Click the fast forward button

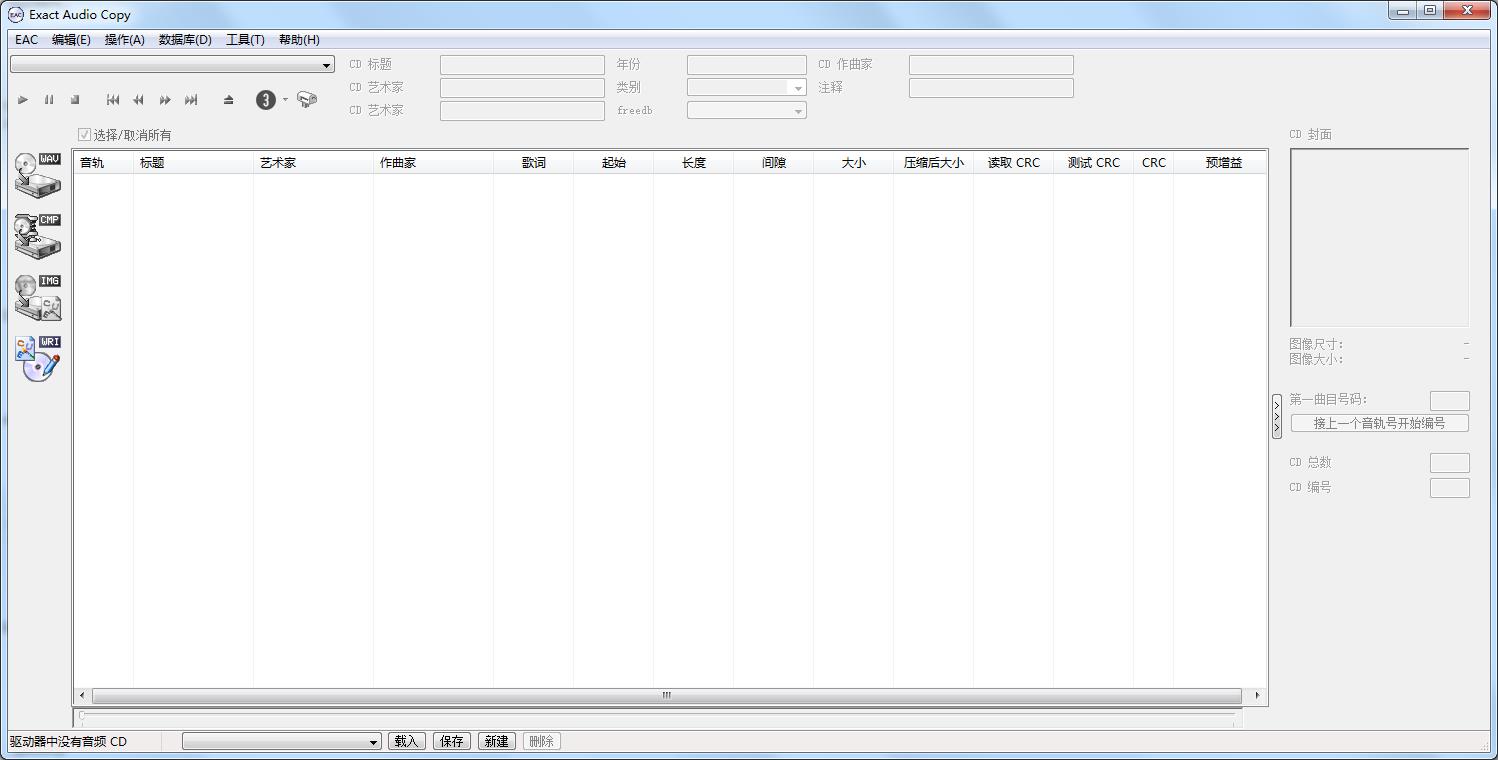pyautogui.click(x=165, y=100)
